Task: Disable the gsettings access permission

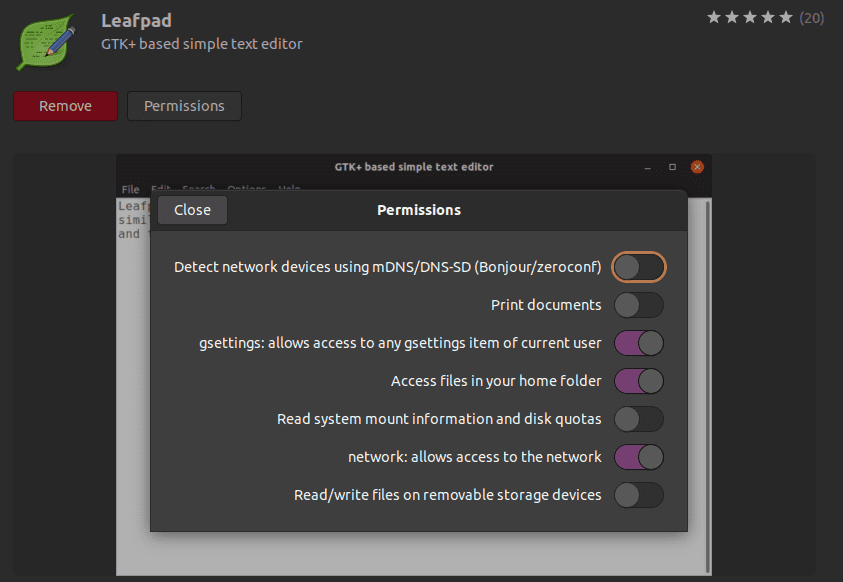Action: coord(638,343)
